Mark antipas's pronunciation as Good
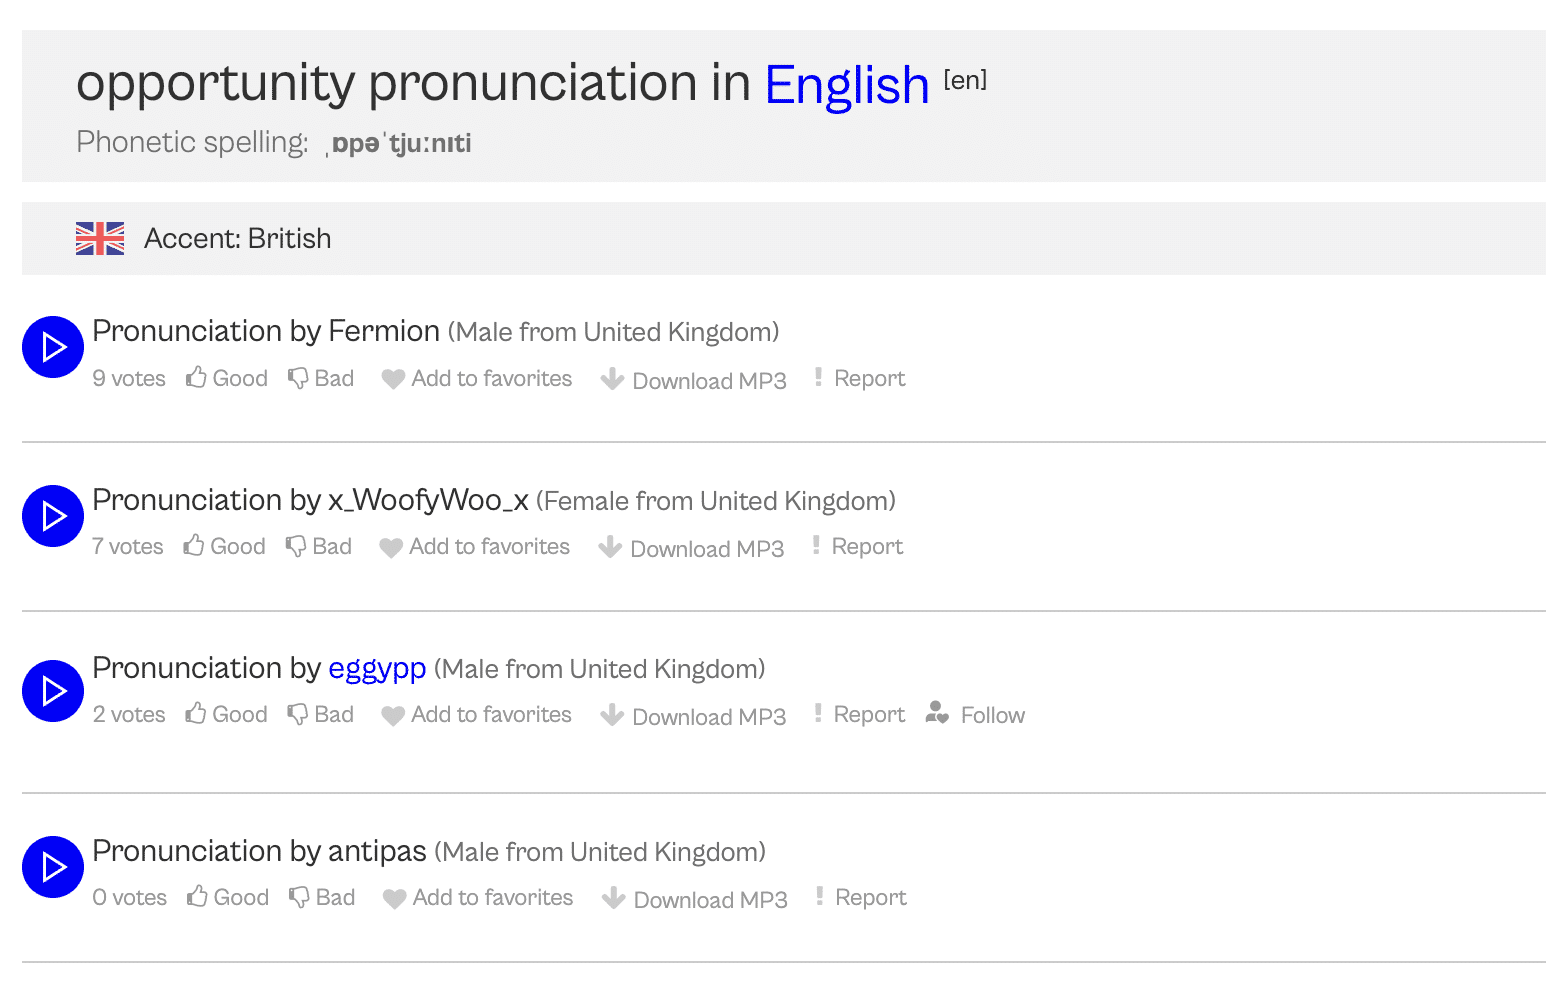This screenshot has height=992, width=1562. [x=228, y=896]
